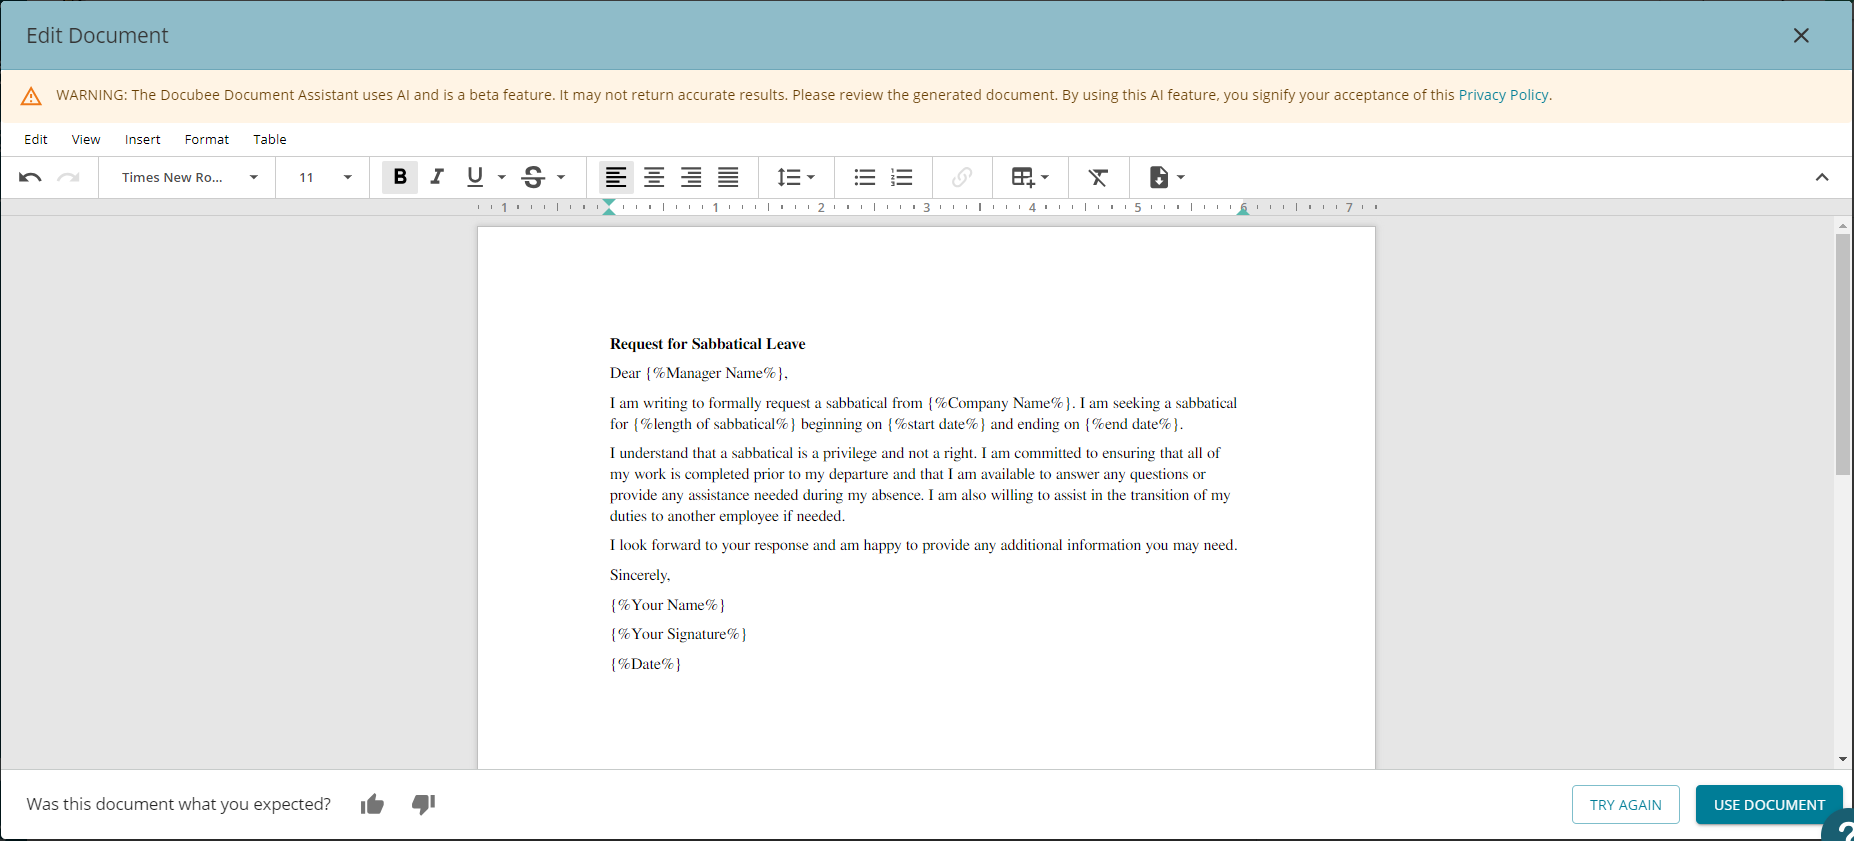Open the font size 11 dropdown
The image size is (1854, 841).
pyautogui.click(x=325, y=178)
